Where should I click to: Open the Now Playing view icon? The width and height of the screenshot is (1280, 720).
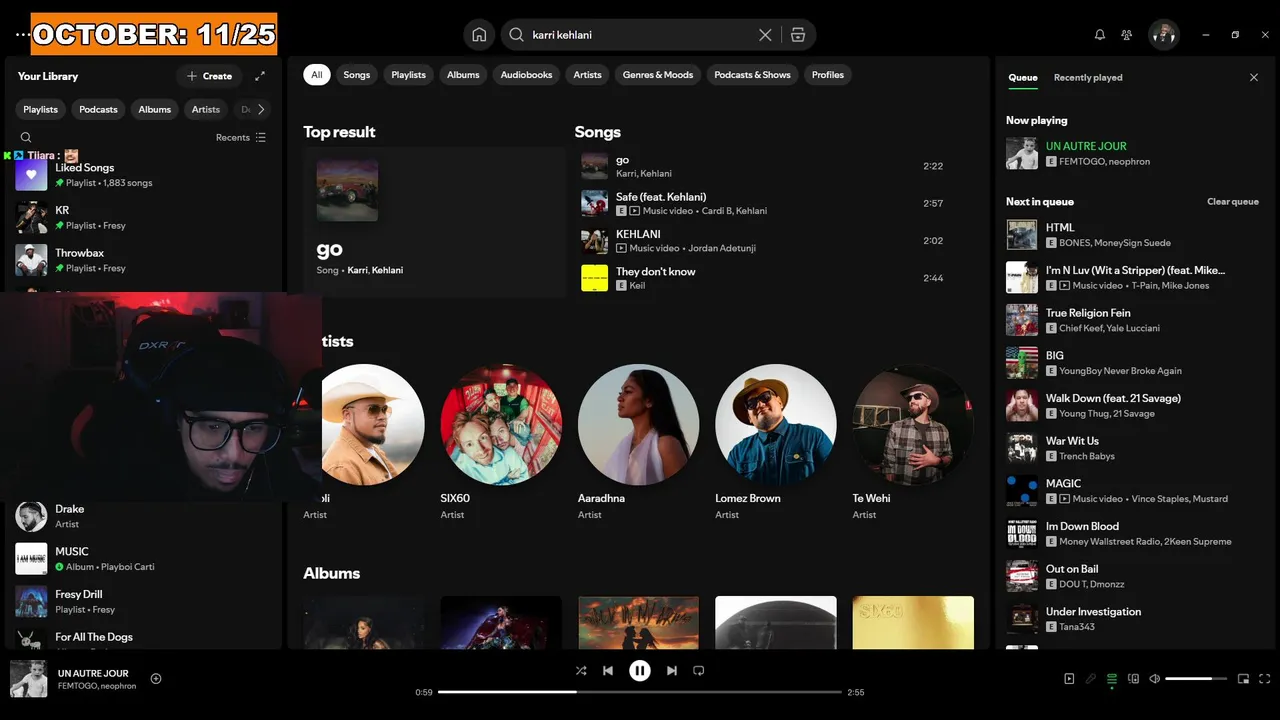click(x=1069, y=679)
